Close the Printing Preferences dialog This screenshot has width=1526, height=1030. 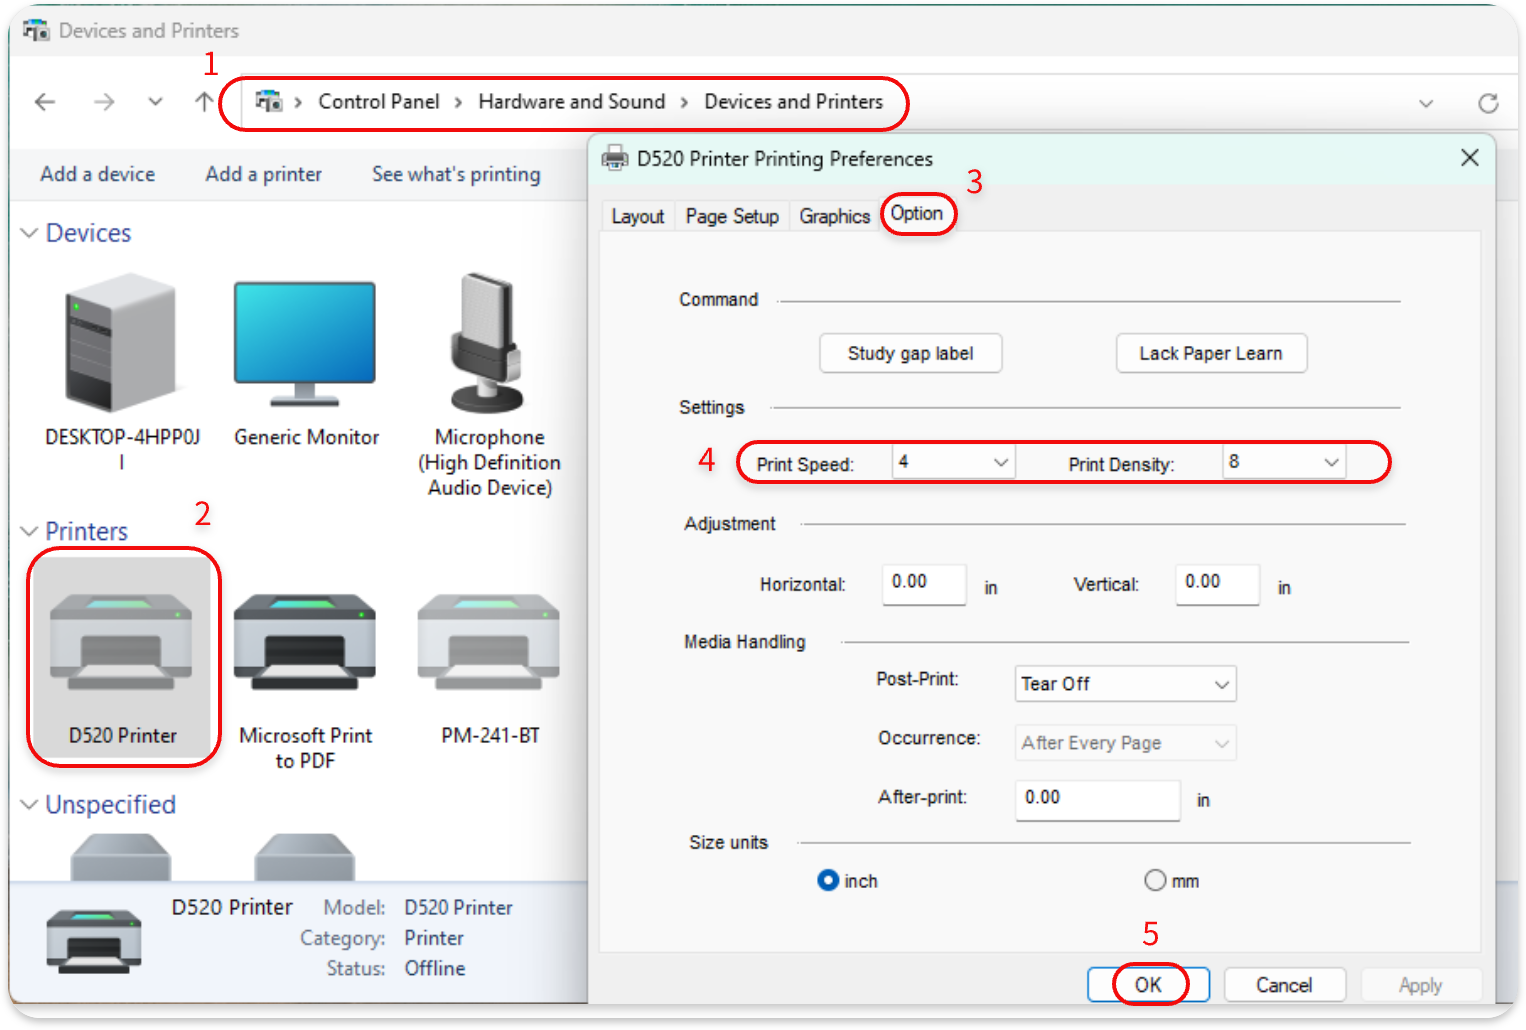pos(1469,158)
